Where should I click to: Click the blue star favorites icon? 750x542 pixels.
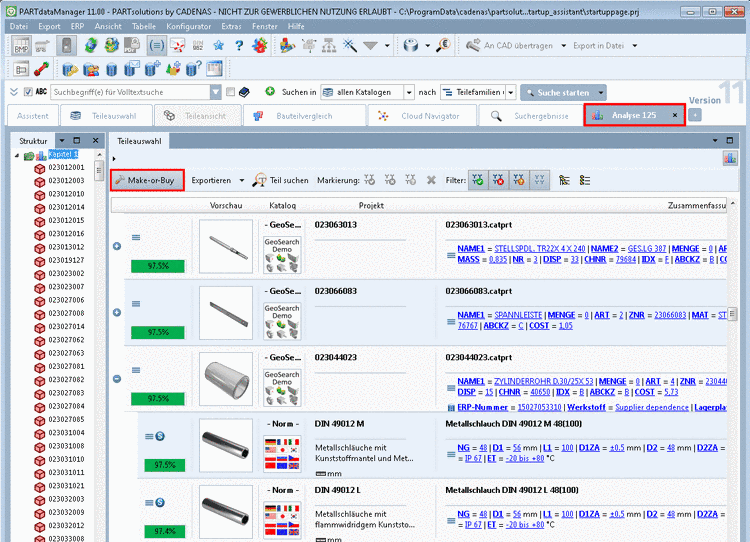coord(219,45)
